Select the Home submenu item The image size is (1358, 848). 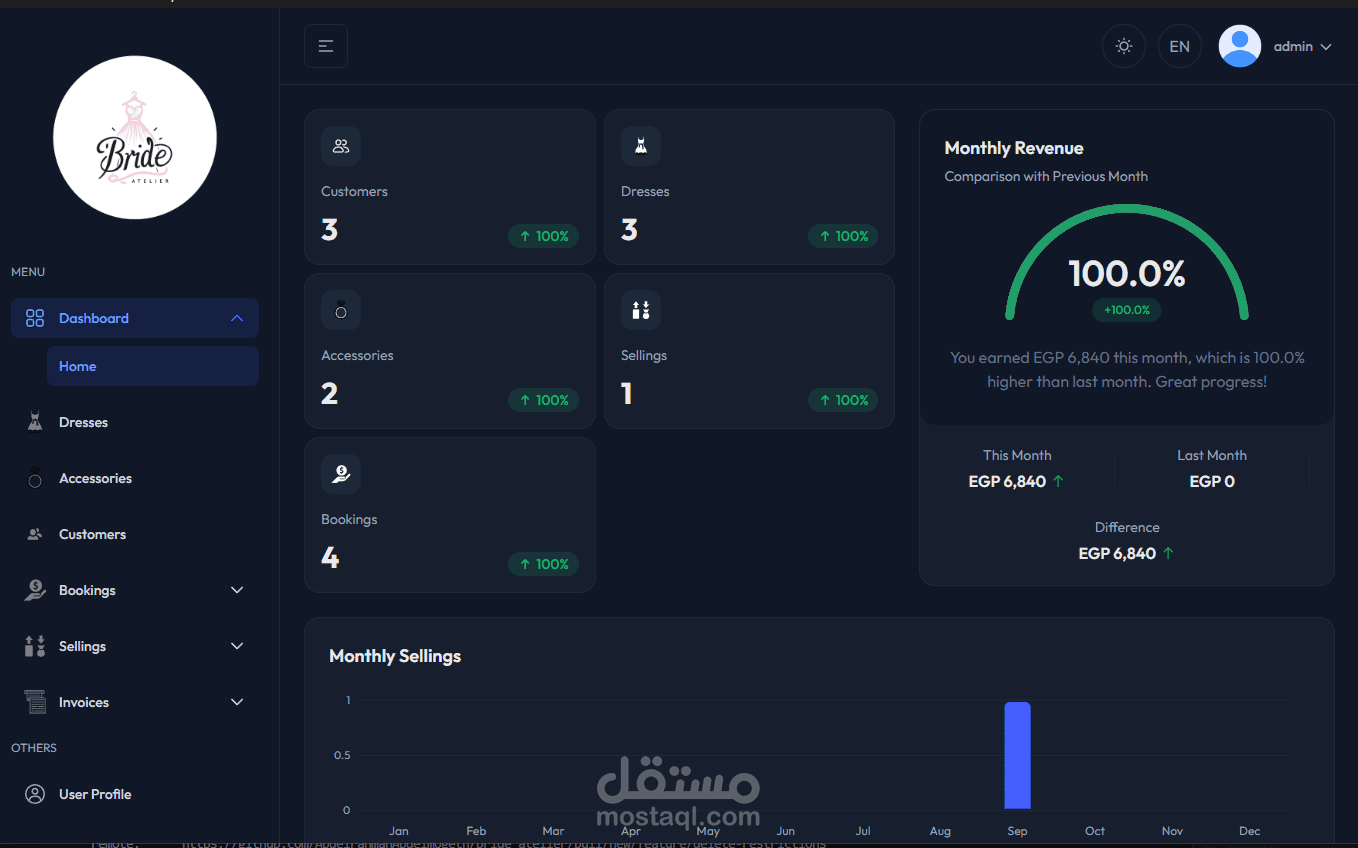[153, 366]
